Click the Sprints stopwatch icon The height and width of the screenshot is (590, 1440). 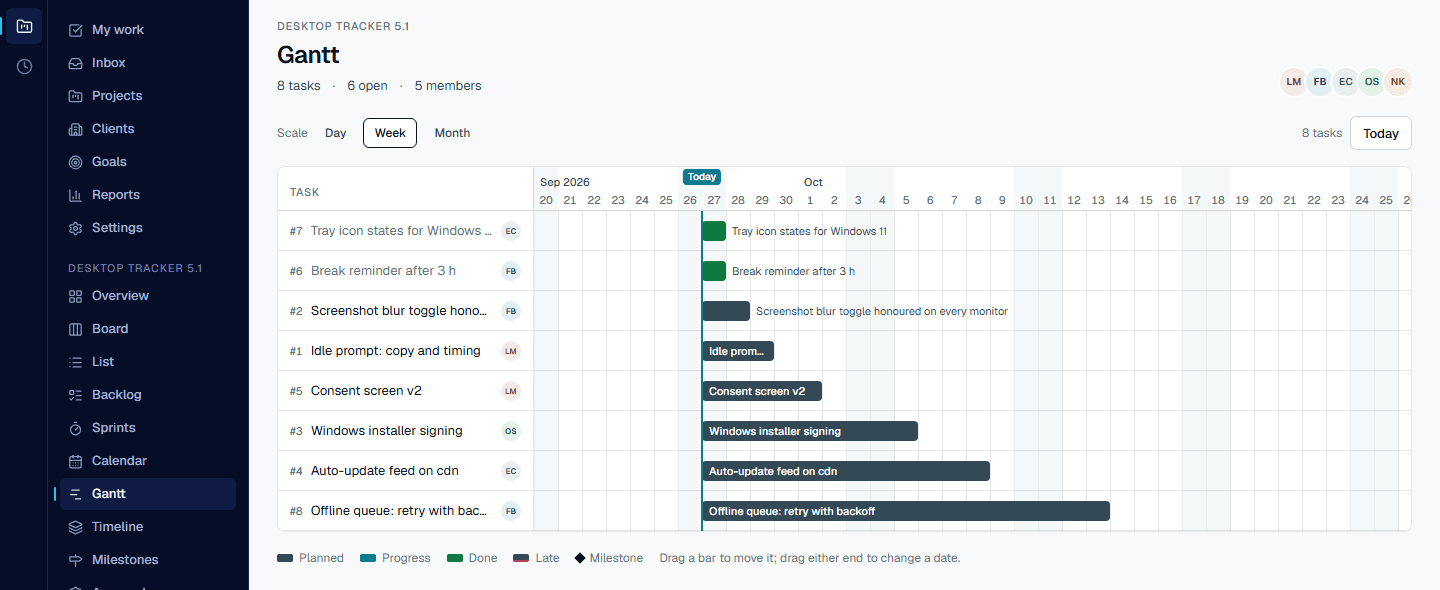click(x=75, y=428)
